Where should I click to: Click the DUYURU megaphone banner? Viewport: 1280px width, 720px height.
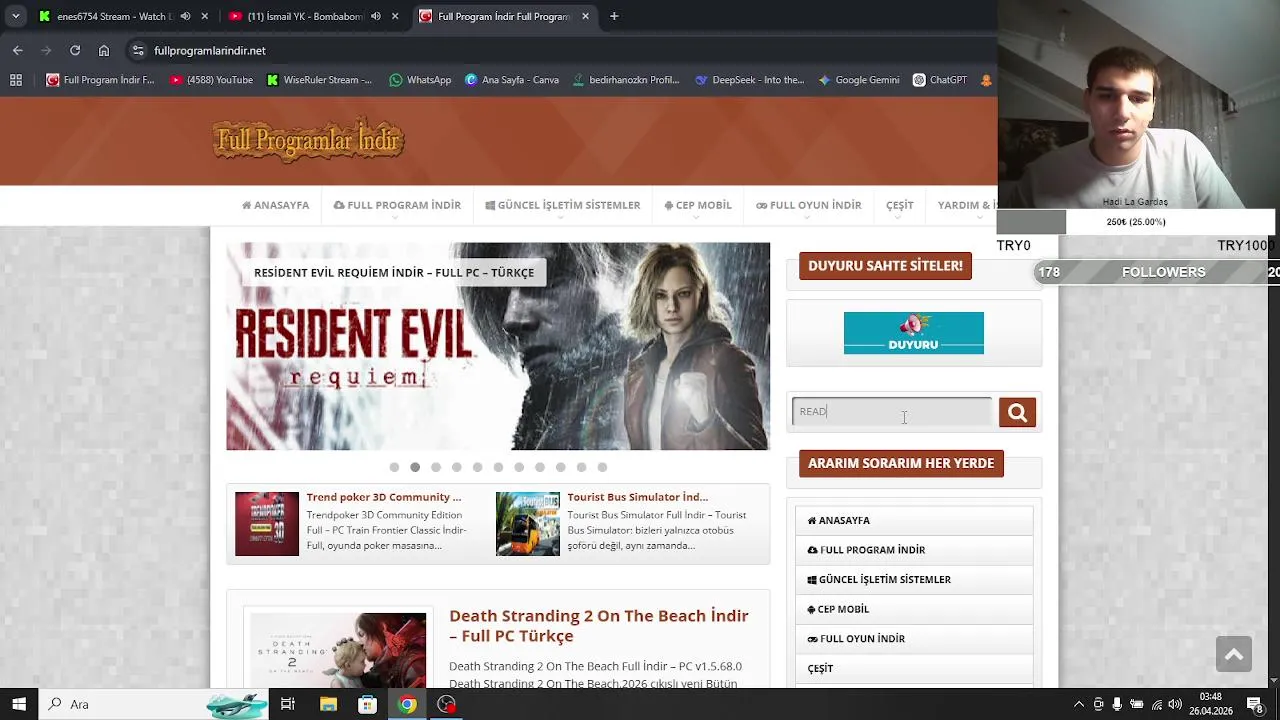pos(914,333)
